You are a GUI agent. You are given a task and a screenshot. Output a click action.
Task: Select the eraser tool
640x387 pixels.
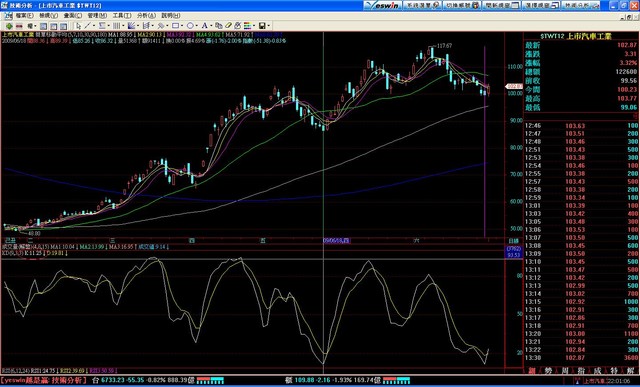pos(229,26)
